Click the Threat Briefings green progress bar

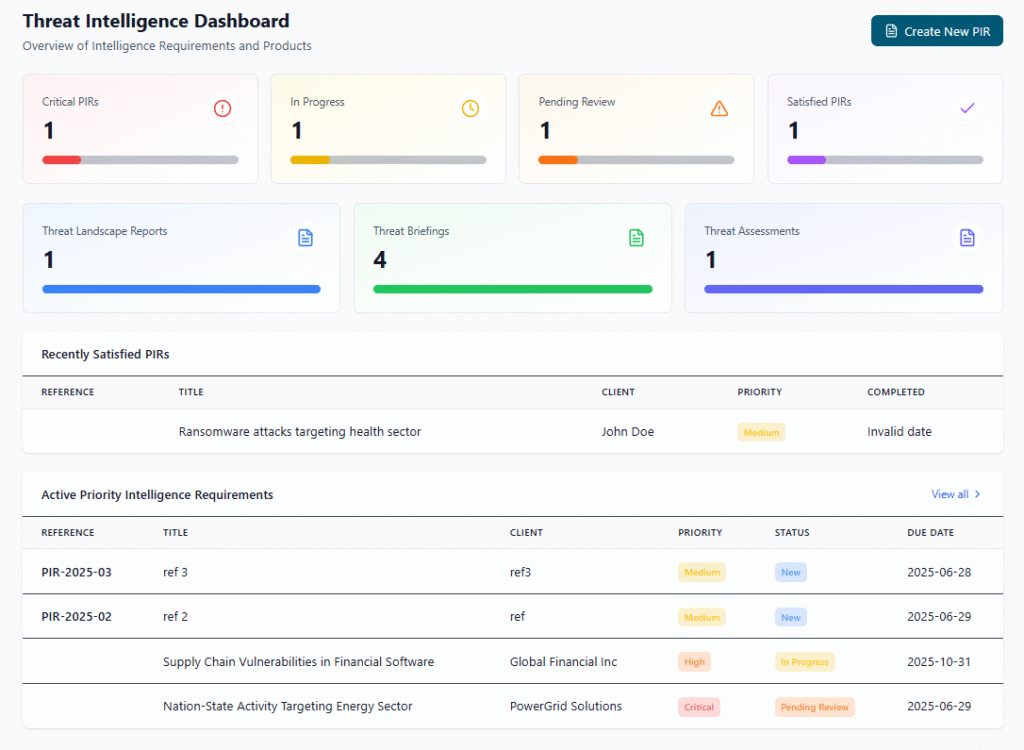pos(513,289)
